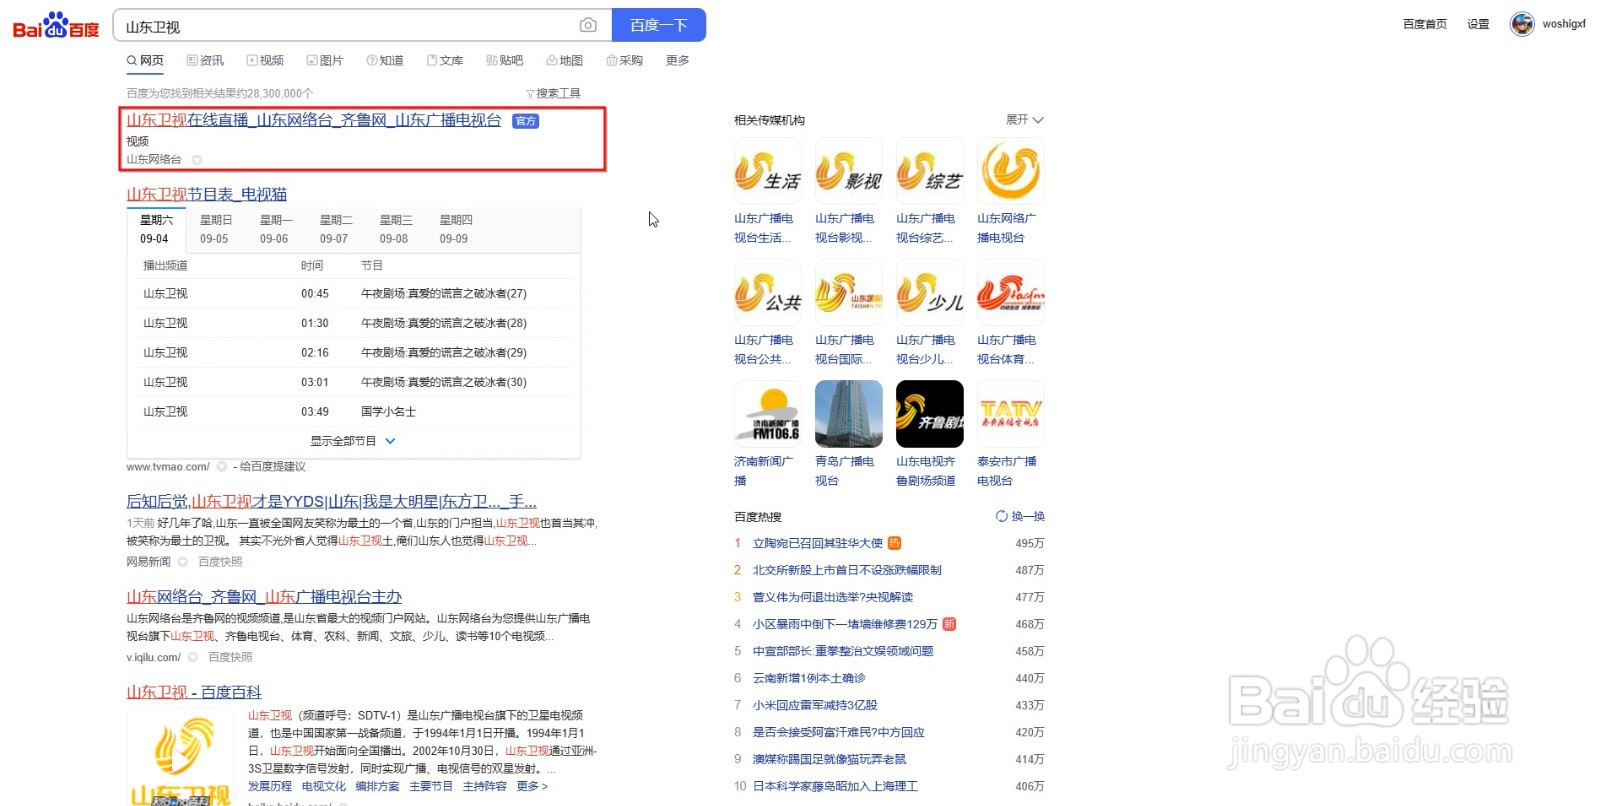Image resolution: width=1600 pixels, height=806 pixels.
Task: Click the 山东卫视 baike logo thumbnail
Action: [x=180, y=757]
